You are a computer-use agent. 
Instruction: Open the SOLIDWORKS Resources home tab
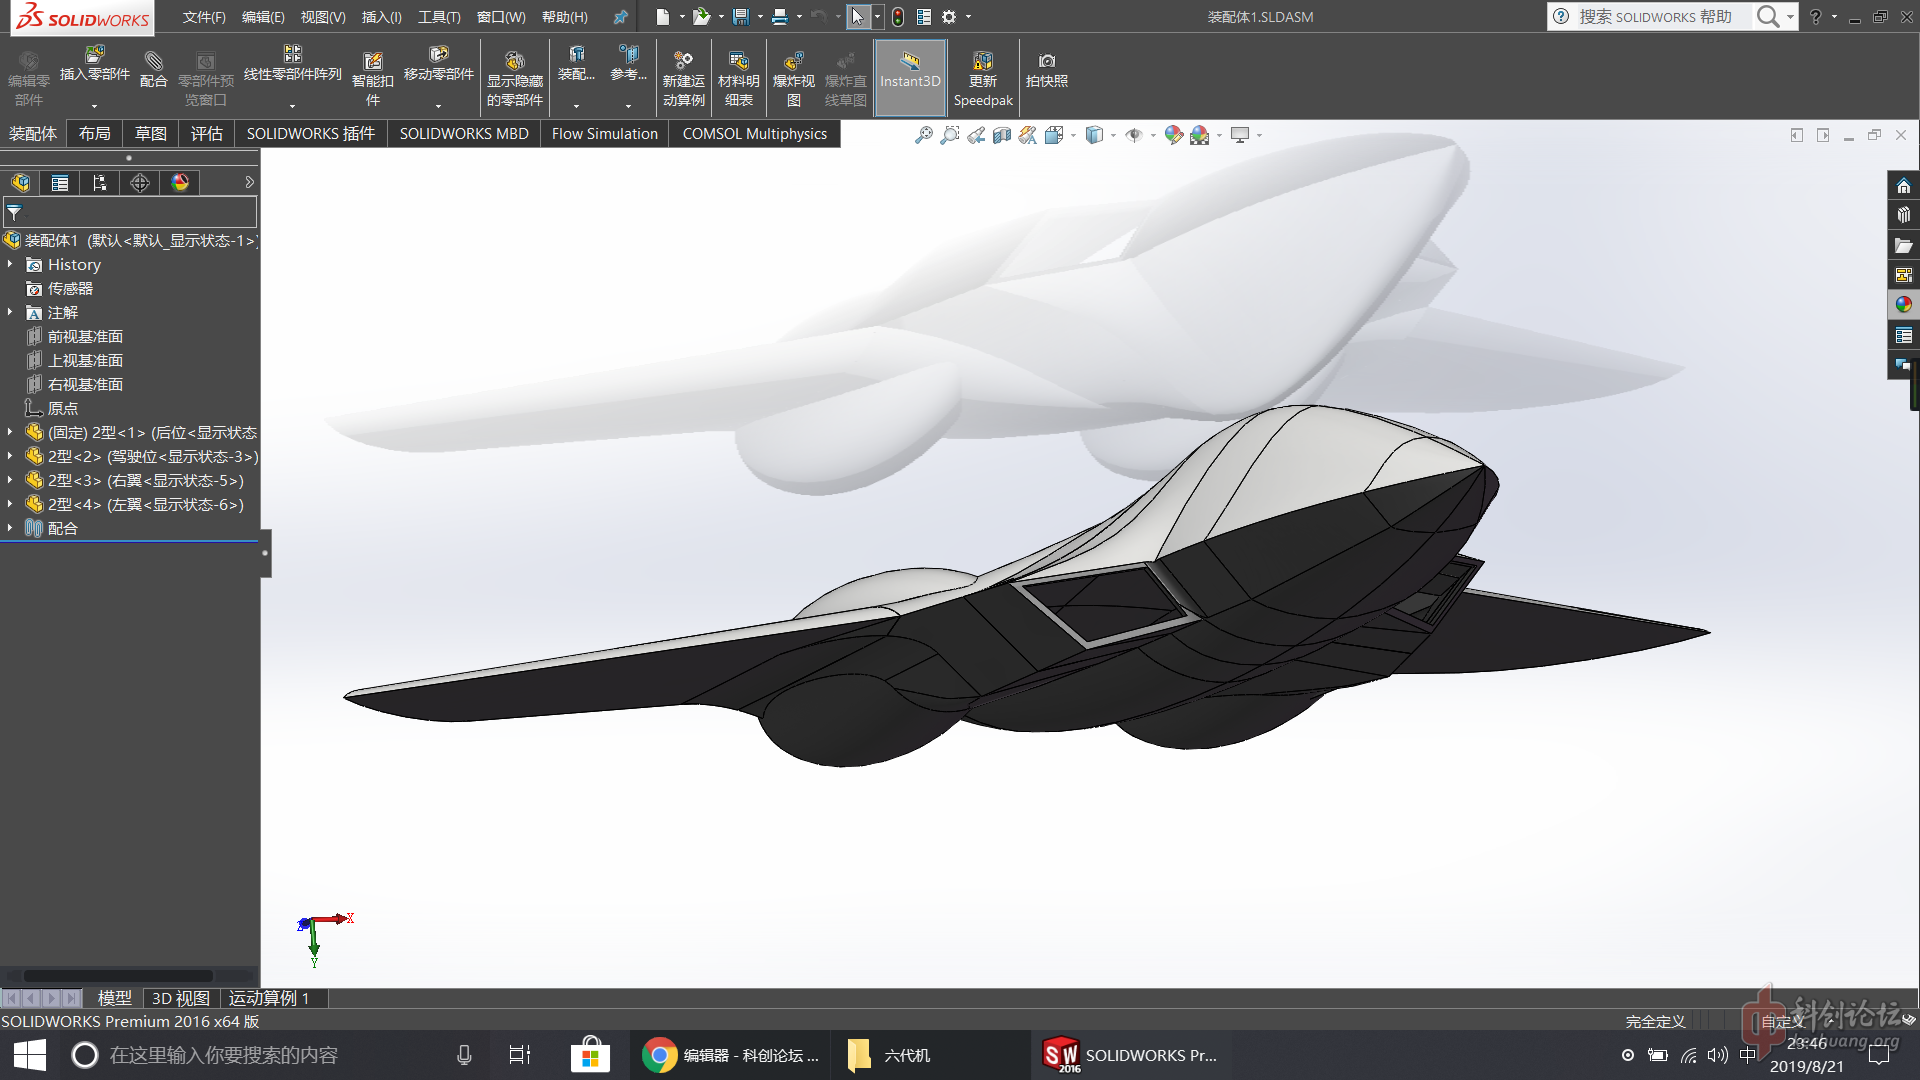point(1903,186)
